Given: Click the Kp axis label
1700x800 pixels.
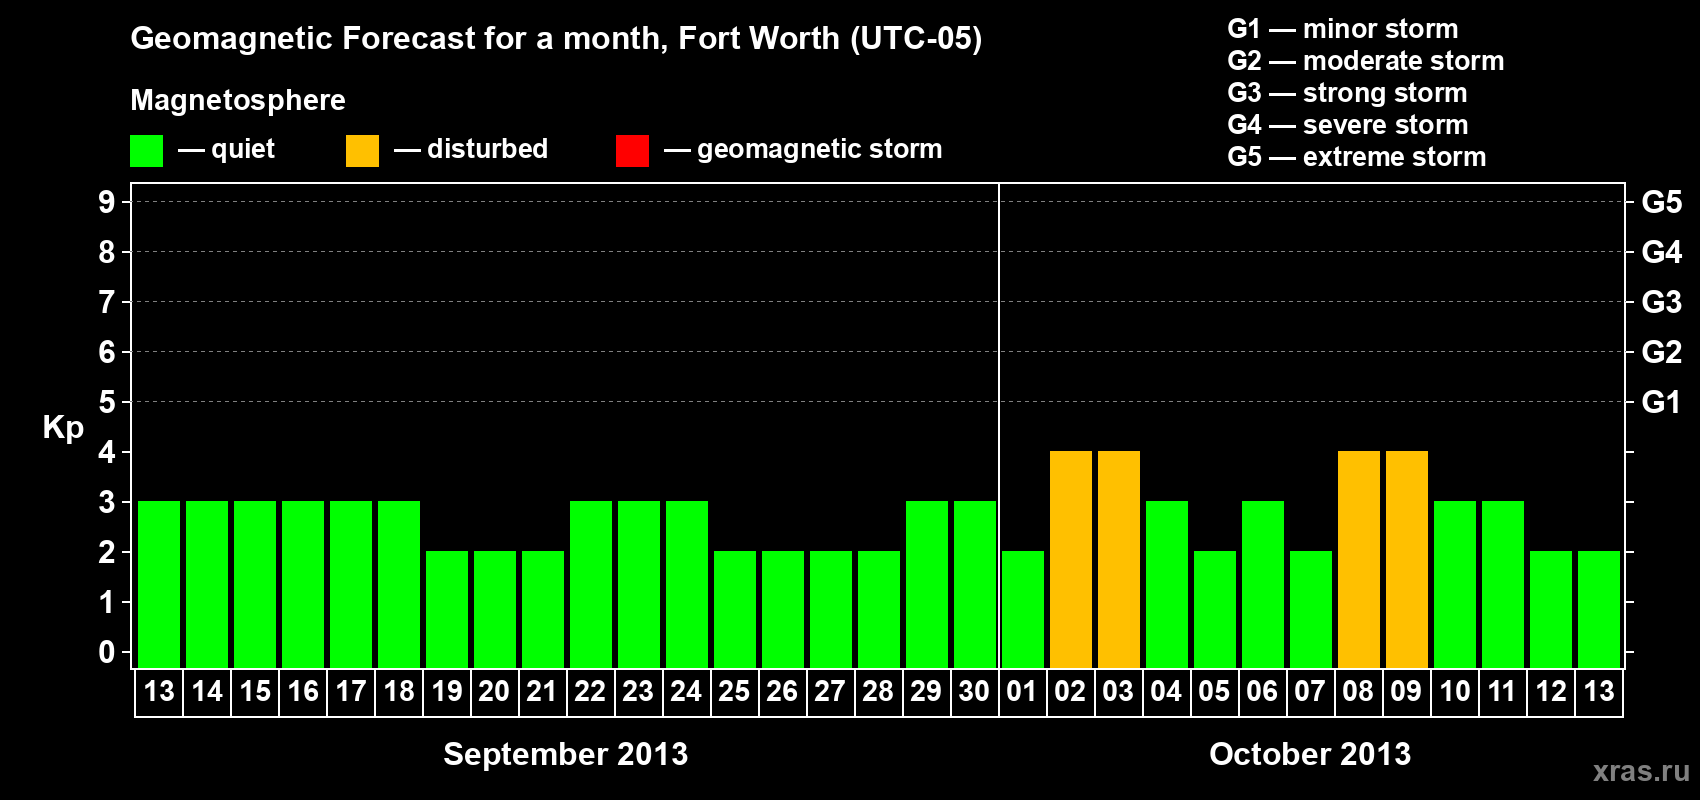Looking at the screenshot, I should [63, 428].
